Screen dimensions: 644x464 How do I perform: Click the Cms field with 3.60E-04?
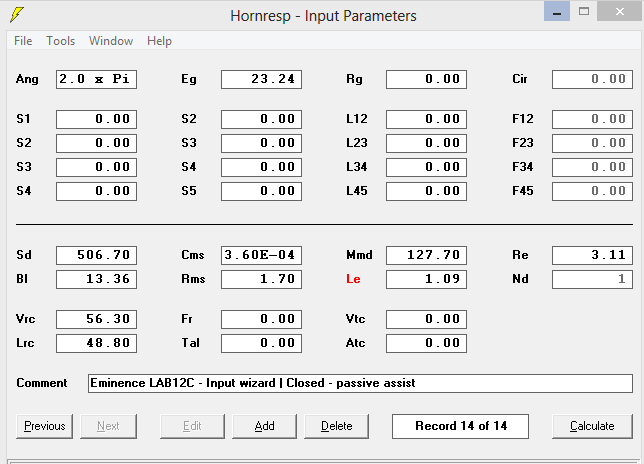pos(261,255)
